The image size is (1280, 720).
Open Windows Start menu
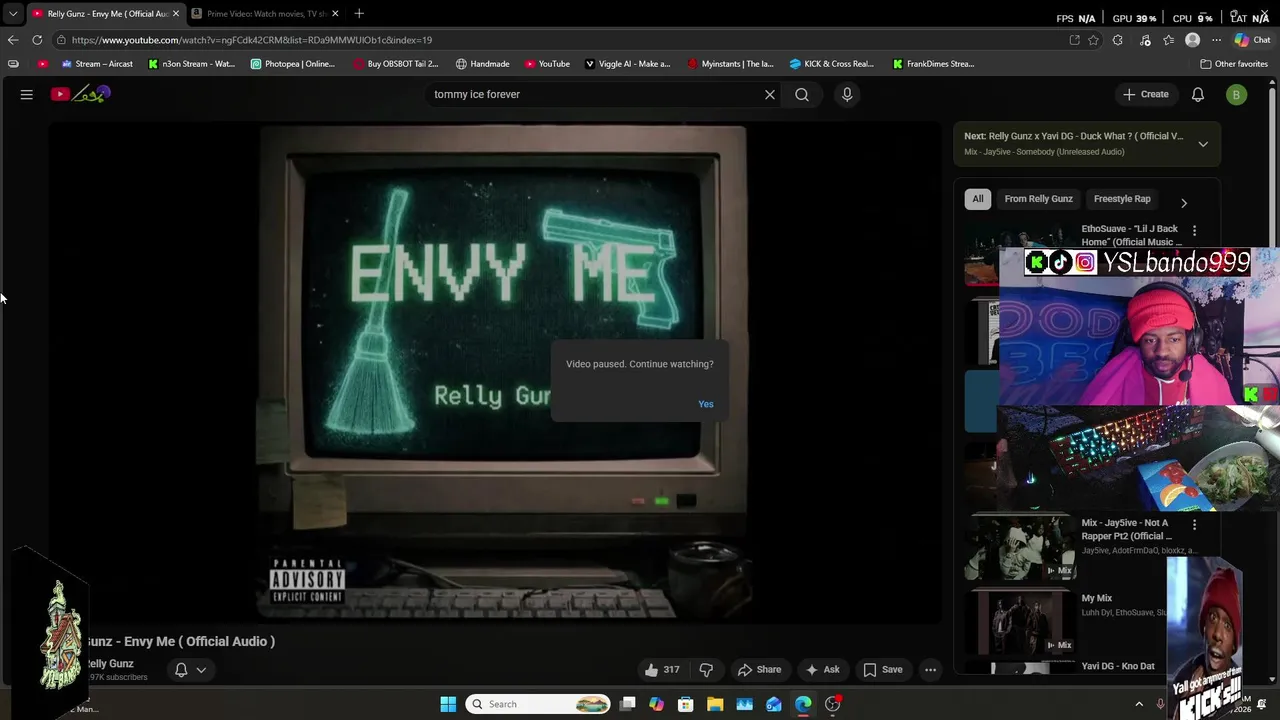[x=448, y=704]
